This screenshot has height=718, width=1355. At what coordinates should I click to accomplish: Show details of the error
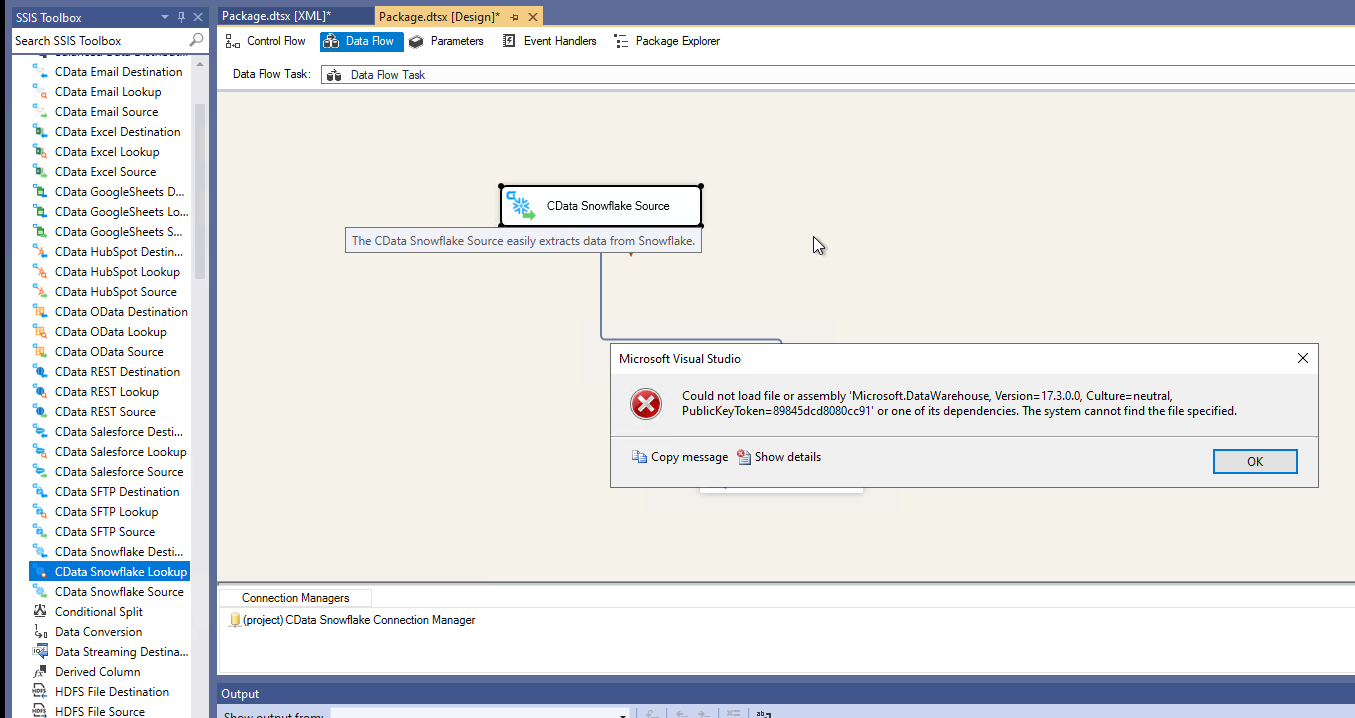pyautogui.click(x=779, y=457)
